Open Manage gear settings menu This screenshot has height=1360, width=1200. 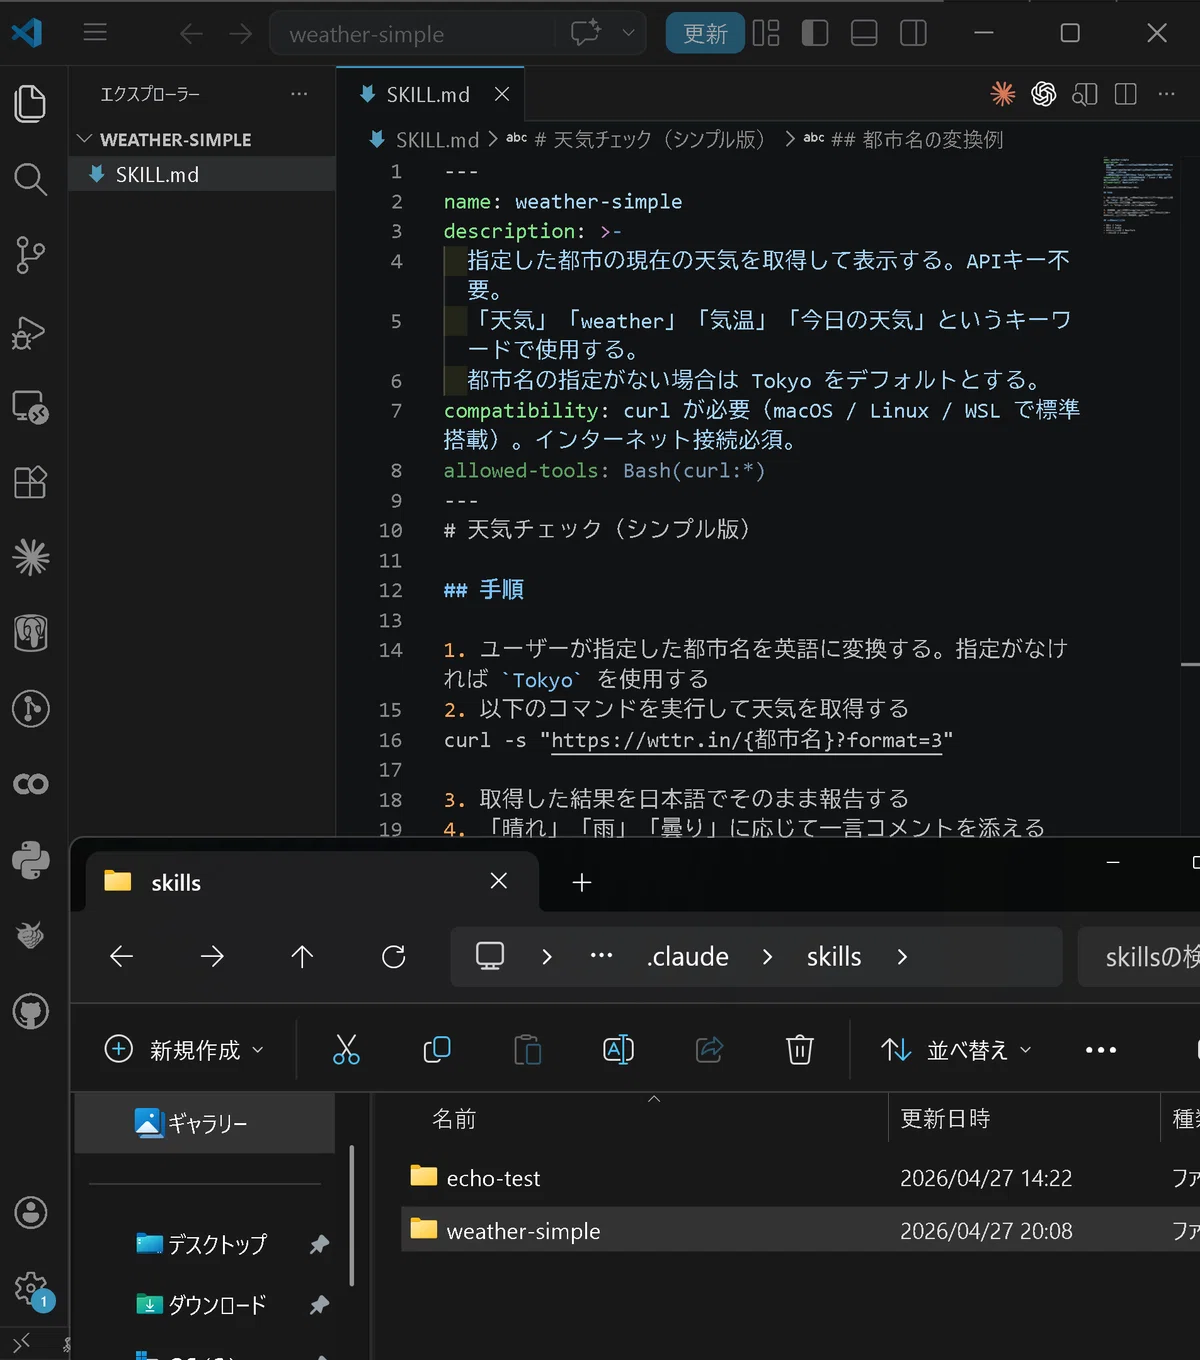[31, 1289]
